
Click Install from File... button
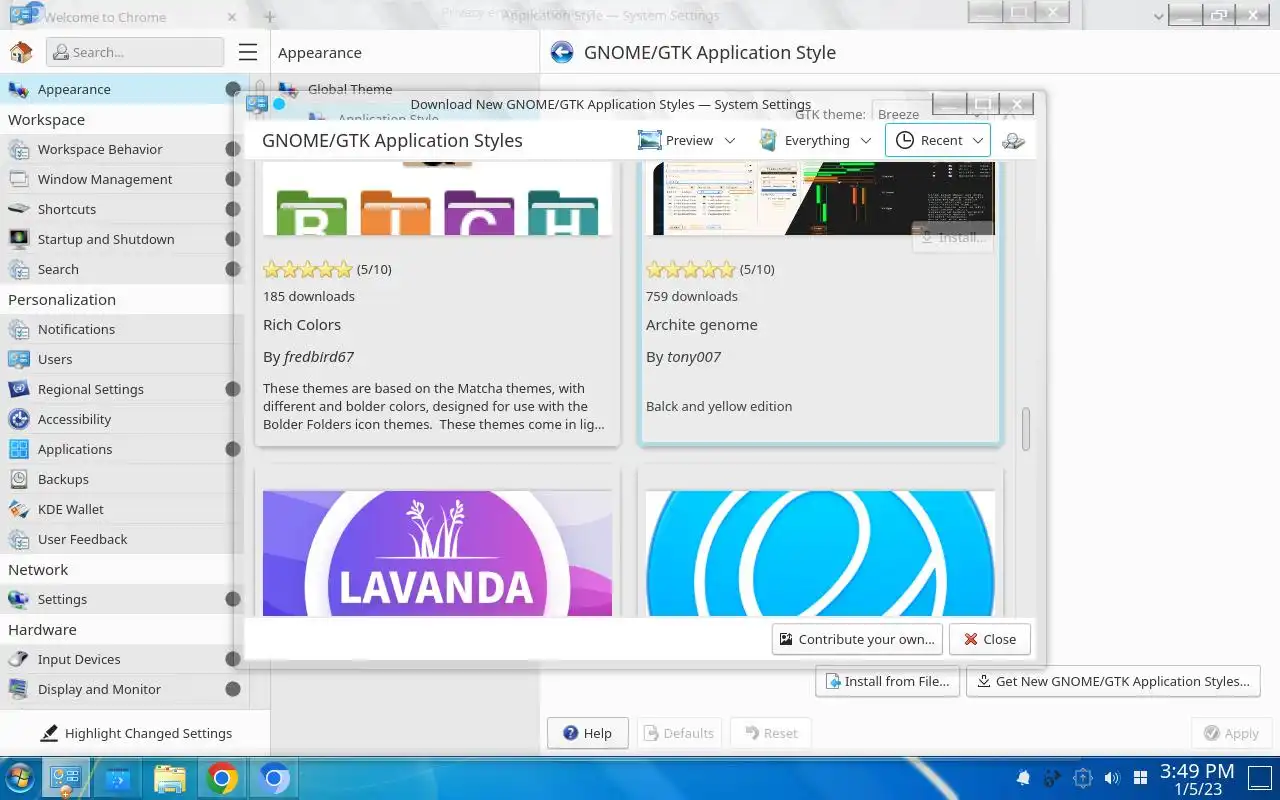(x=888, y=681)
